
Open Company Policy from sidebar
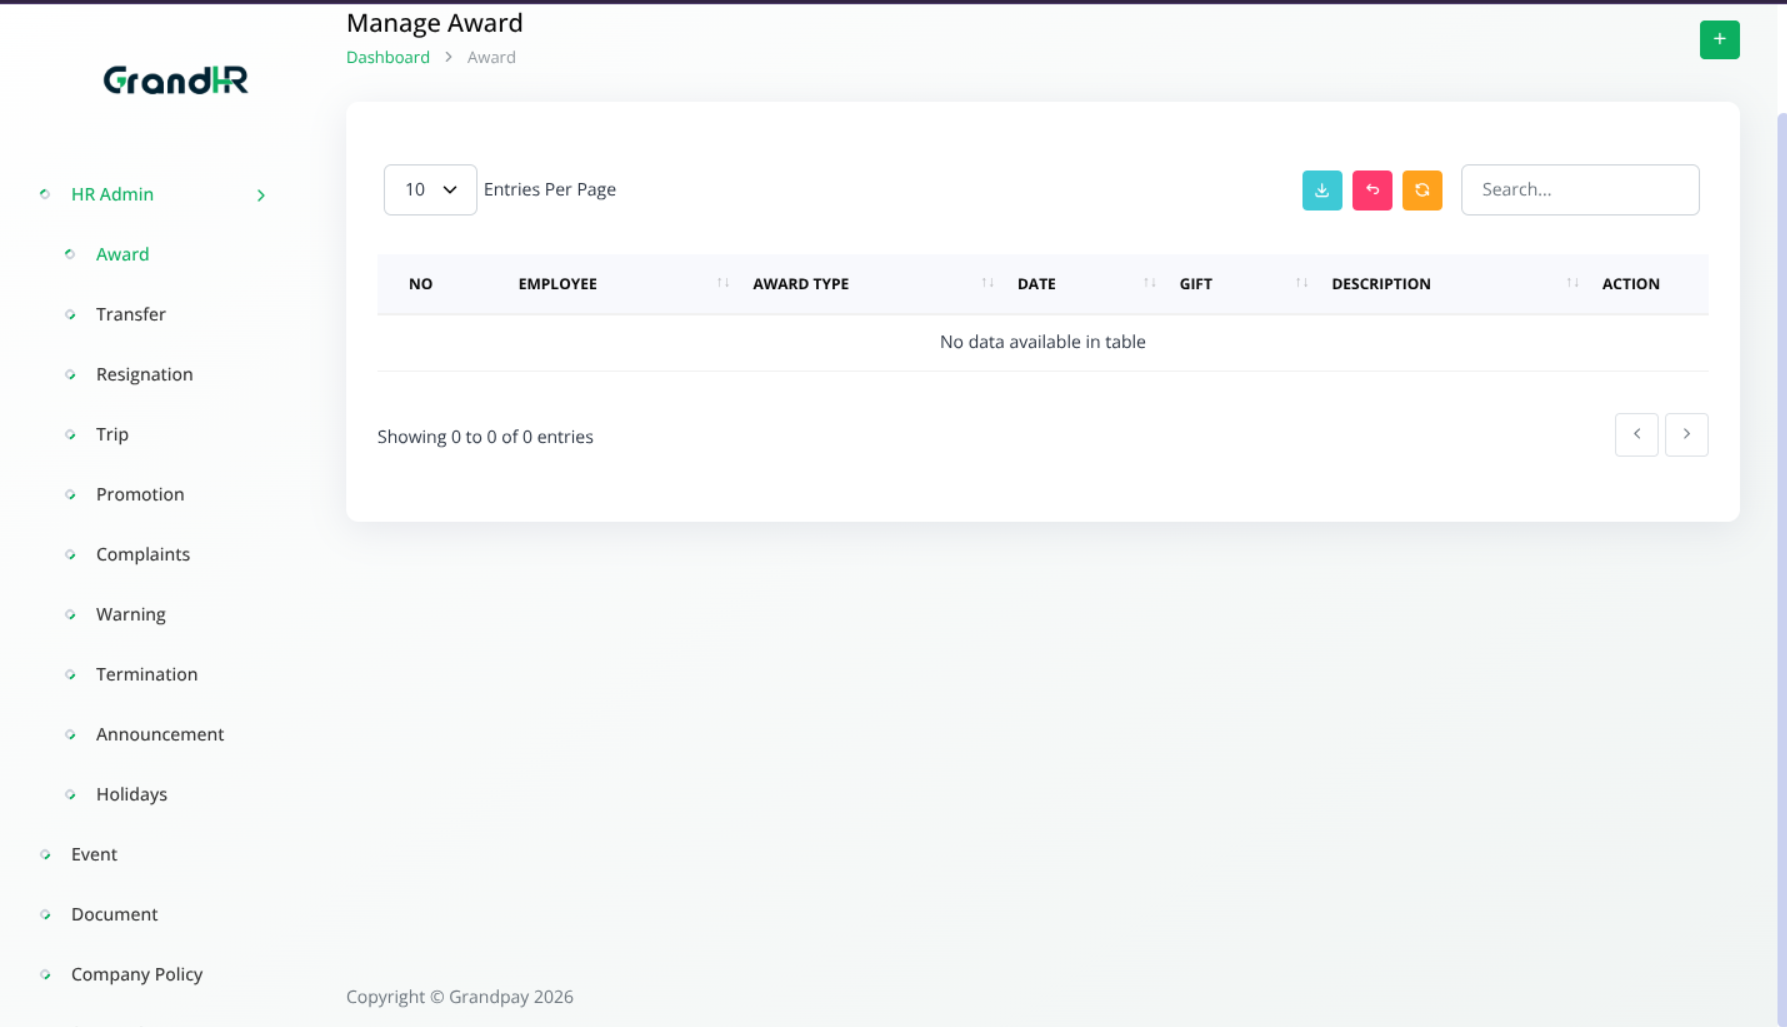click(136, 974)
